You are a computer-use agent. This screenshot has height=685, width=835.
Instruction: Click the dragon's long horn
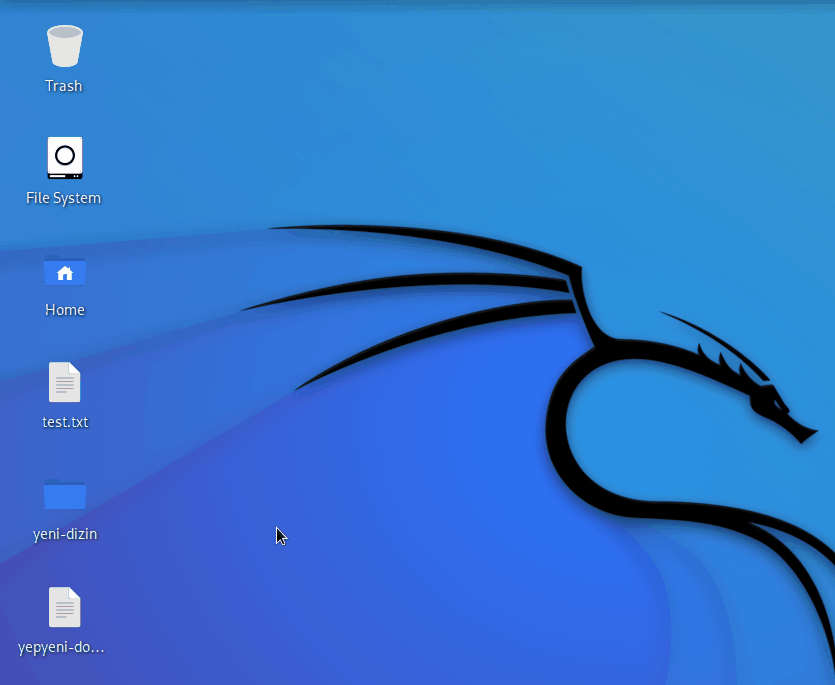(x=714, y=341)
